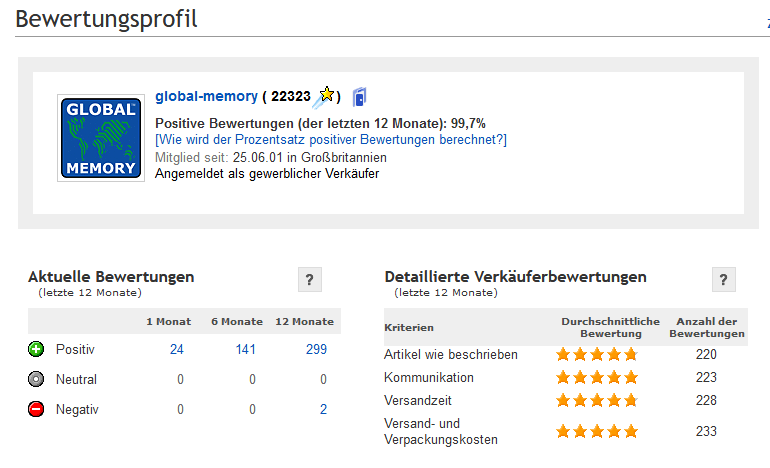Click the Artikel wie beschrieben star rating
This screenshot has width=770, height=468.
tap(597, 354)
